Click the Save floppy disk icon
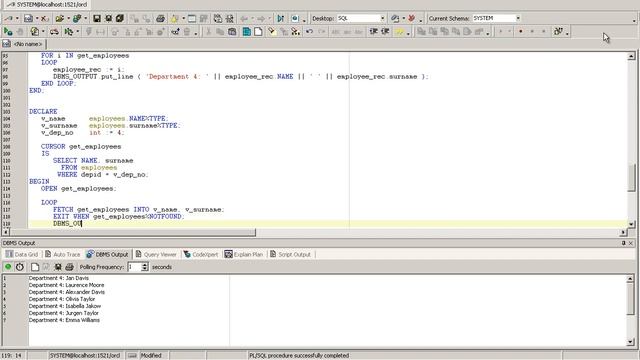The width and height of the screenshot is (640, 360). [x=97, y=18]
